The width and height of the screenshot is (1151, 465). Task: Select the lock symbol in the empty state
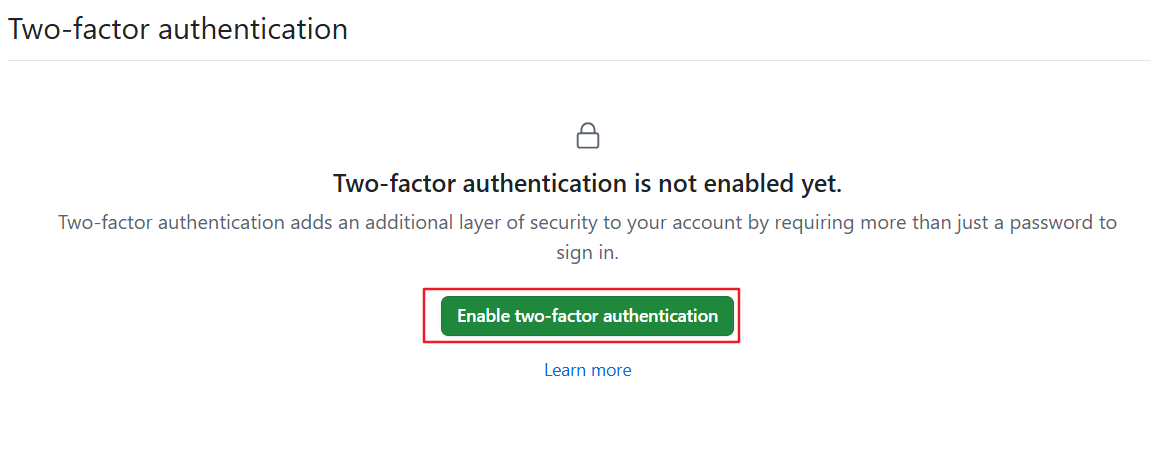588,136
